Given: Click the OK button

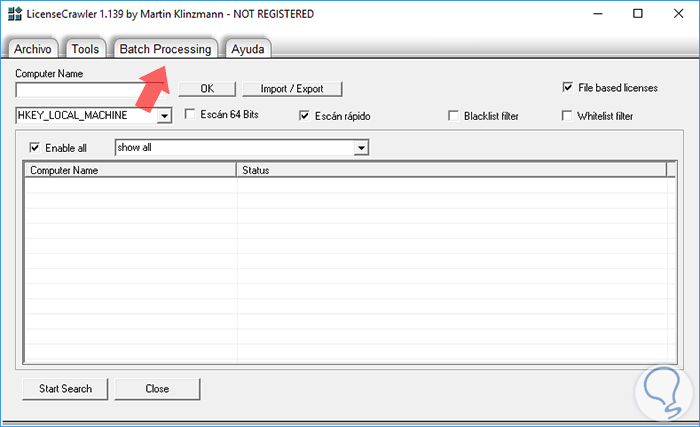Looking at the screenshot, I should pos(207,89).
